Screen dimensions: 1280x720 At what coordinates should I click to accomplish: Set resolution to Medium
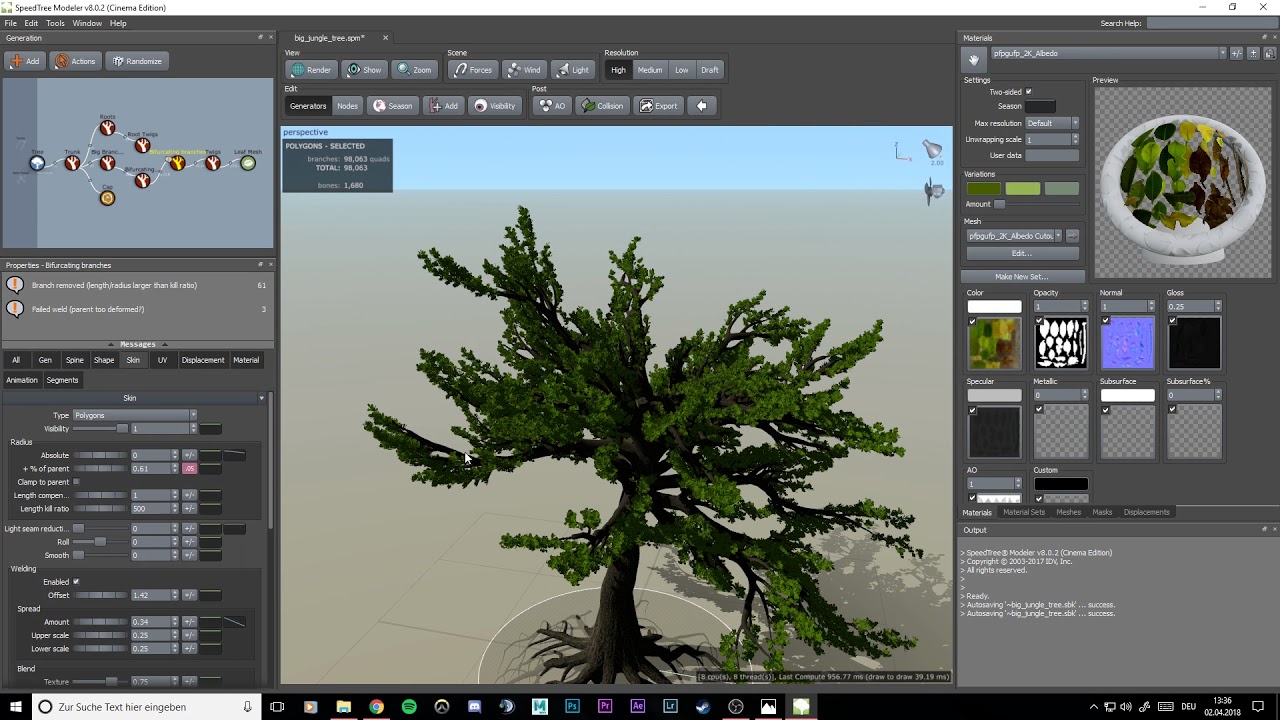click(650, 70)
